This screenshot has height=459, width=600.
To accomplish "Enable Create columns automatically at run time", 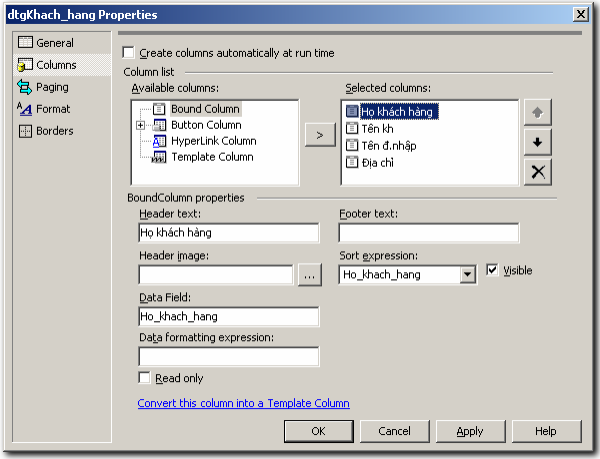I will (x=128, y=53).
